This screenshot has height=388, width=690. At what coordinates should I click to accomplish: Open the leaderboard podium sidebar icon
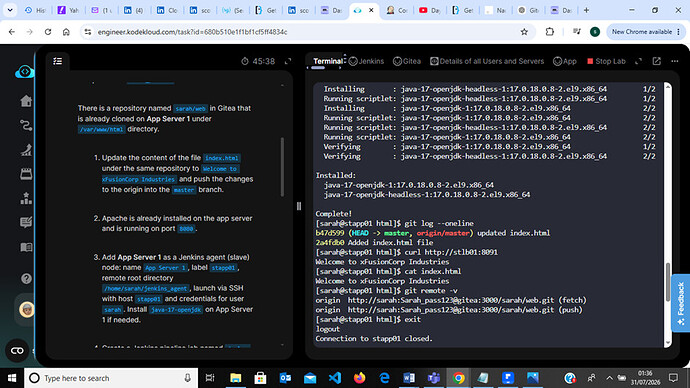tap(26, 198)
